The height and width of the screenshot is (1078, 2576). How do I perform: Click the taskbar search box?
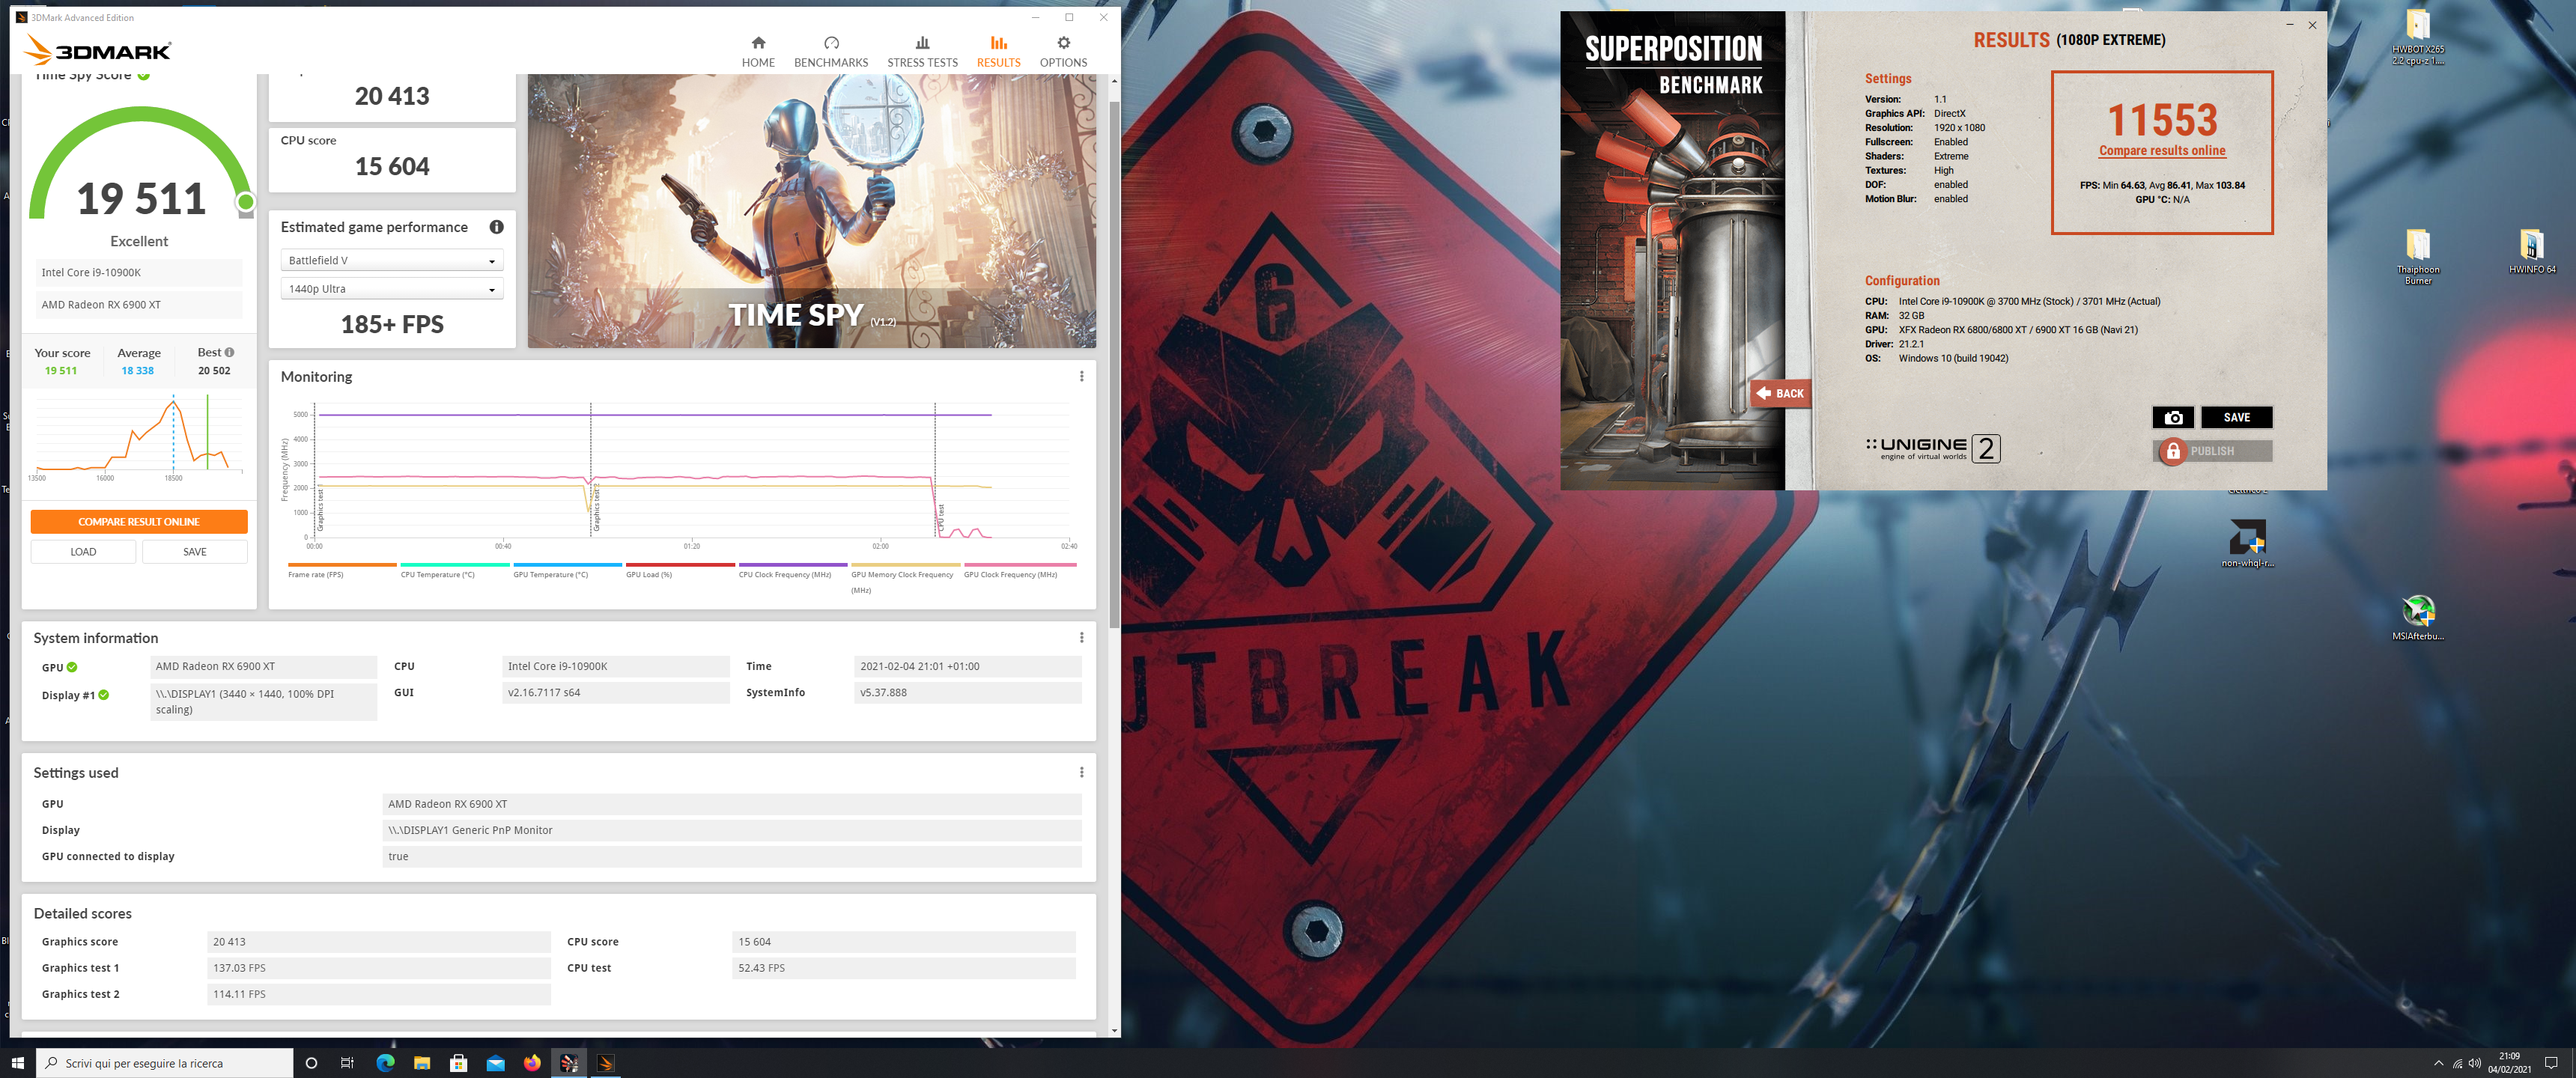(165, 1063)
